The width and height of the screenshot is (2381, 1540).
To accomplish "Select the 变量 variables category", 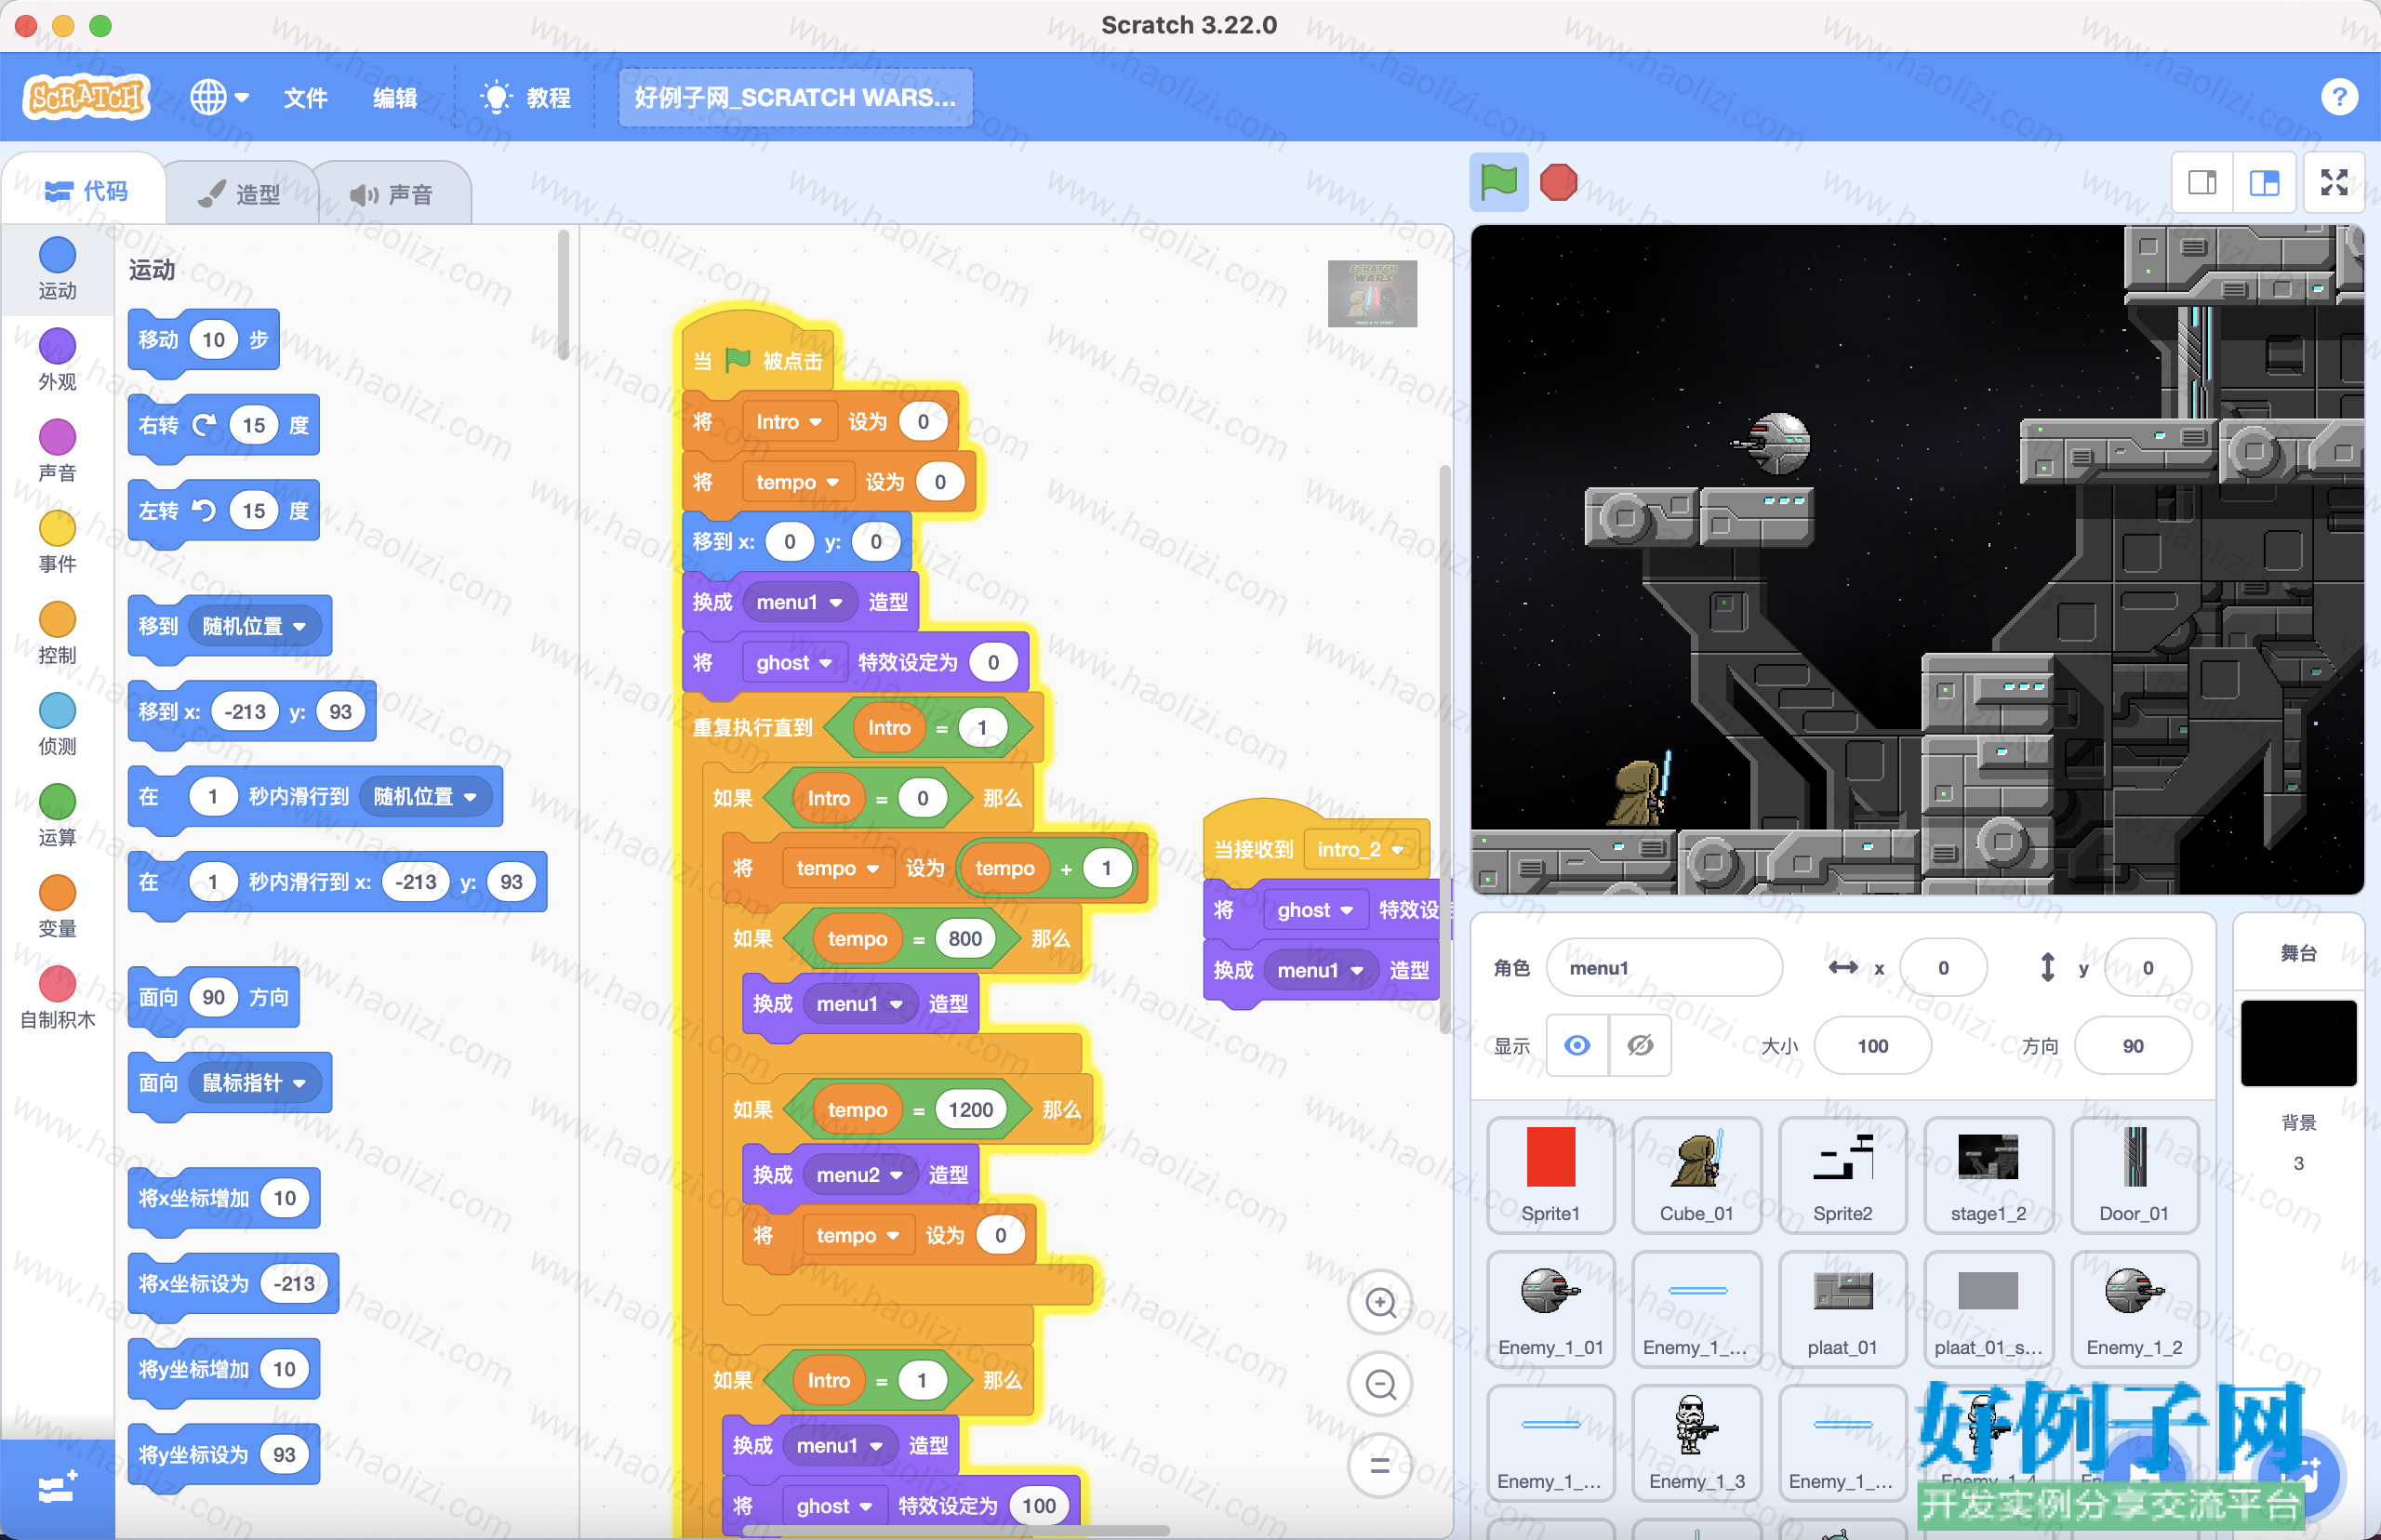I will [57, 906].
